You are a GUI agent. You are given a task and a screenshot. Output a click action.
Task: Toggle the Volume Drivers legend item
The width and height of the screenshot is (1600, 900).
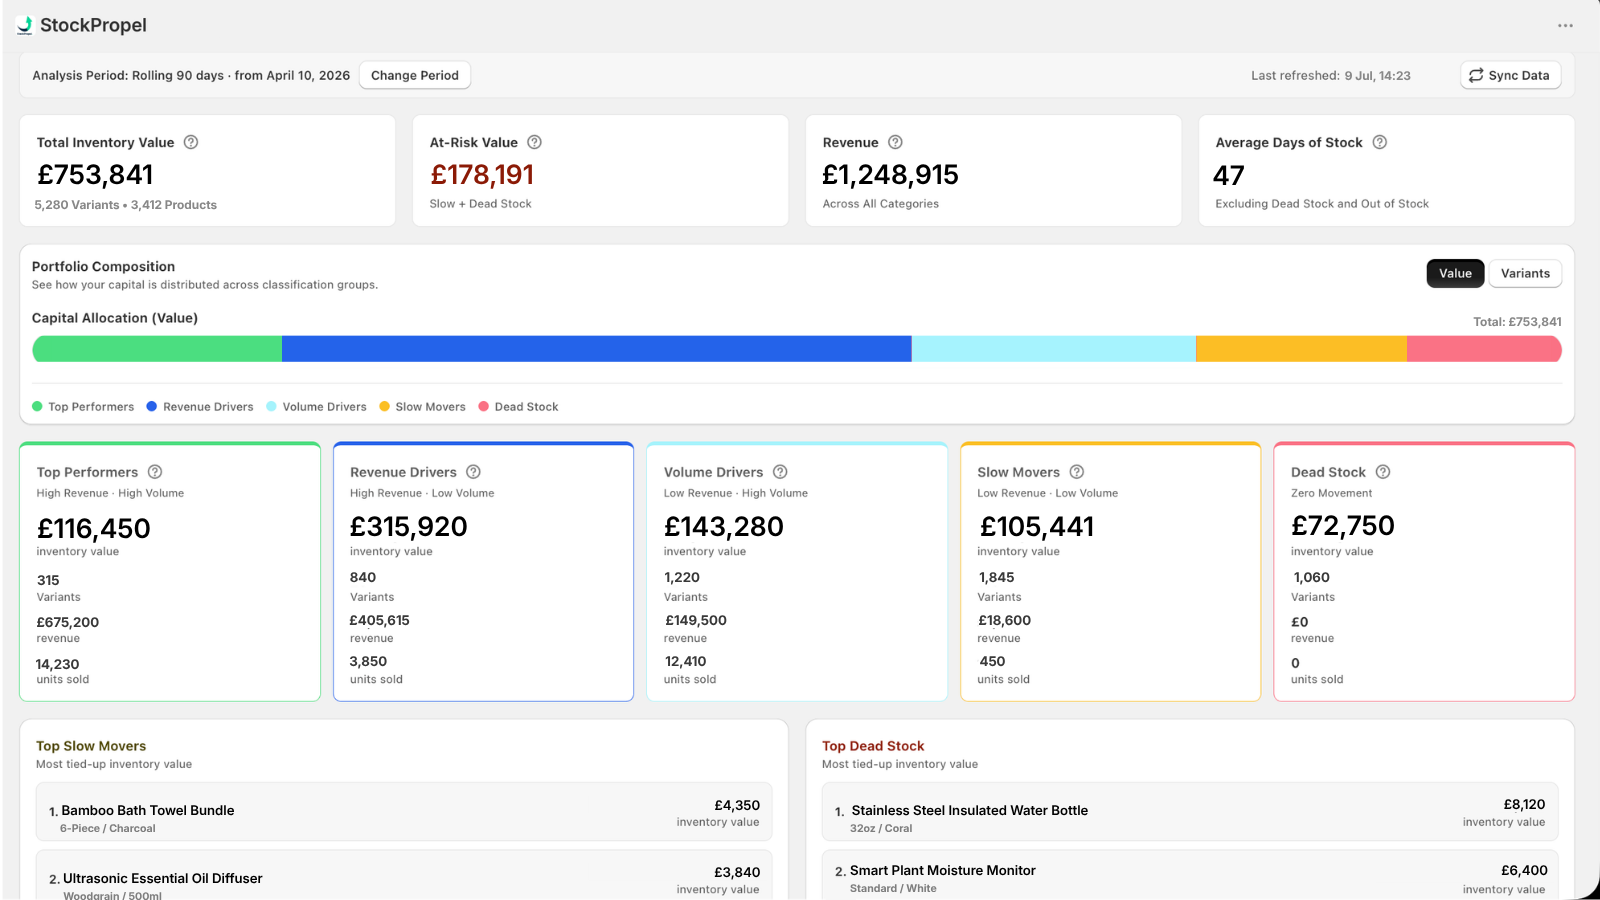click(x=316, y=407)
